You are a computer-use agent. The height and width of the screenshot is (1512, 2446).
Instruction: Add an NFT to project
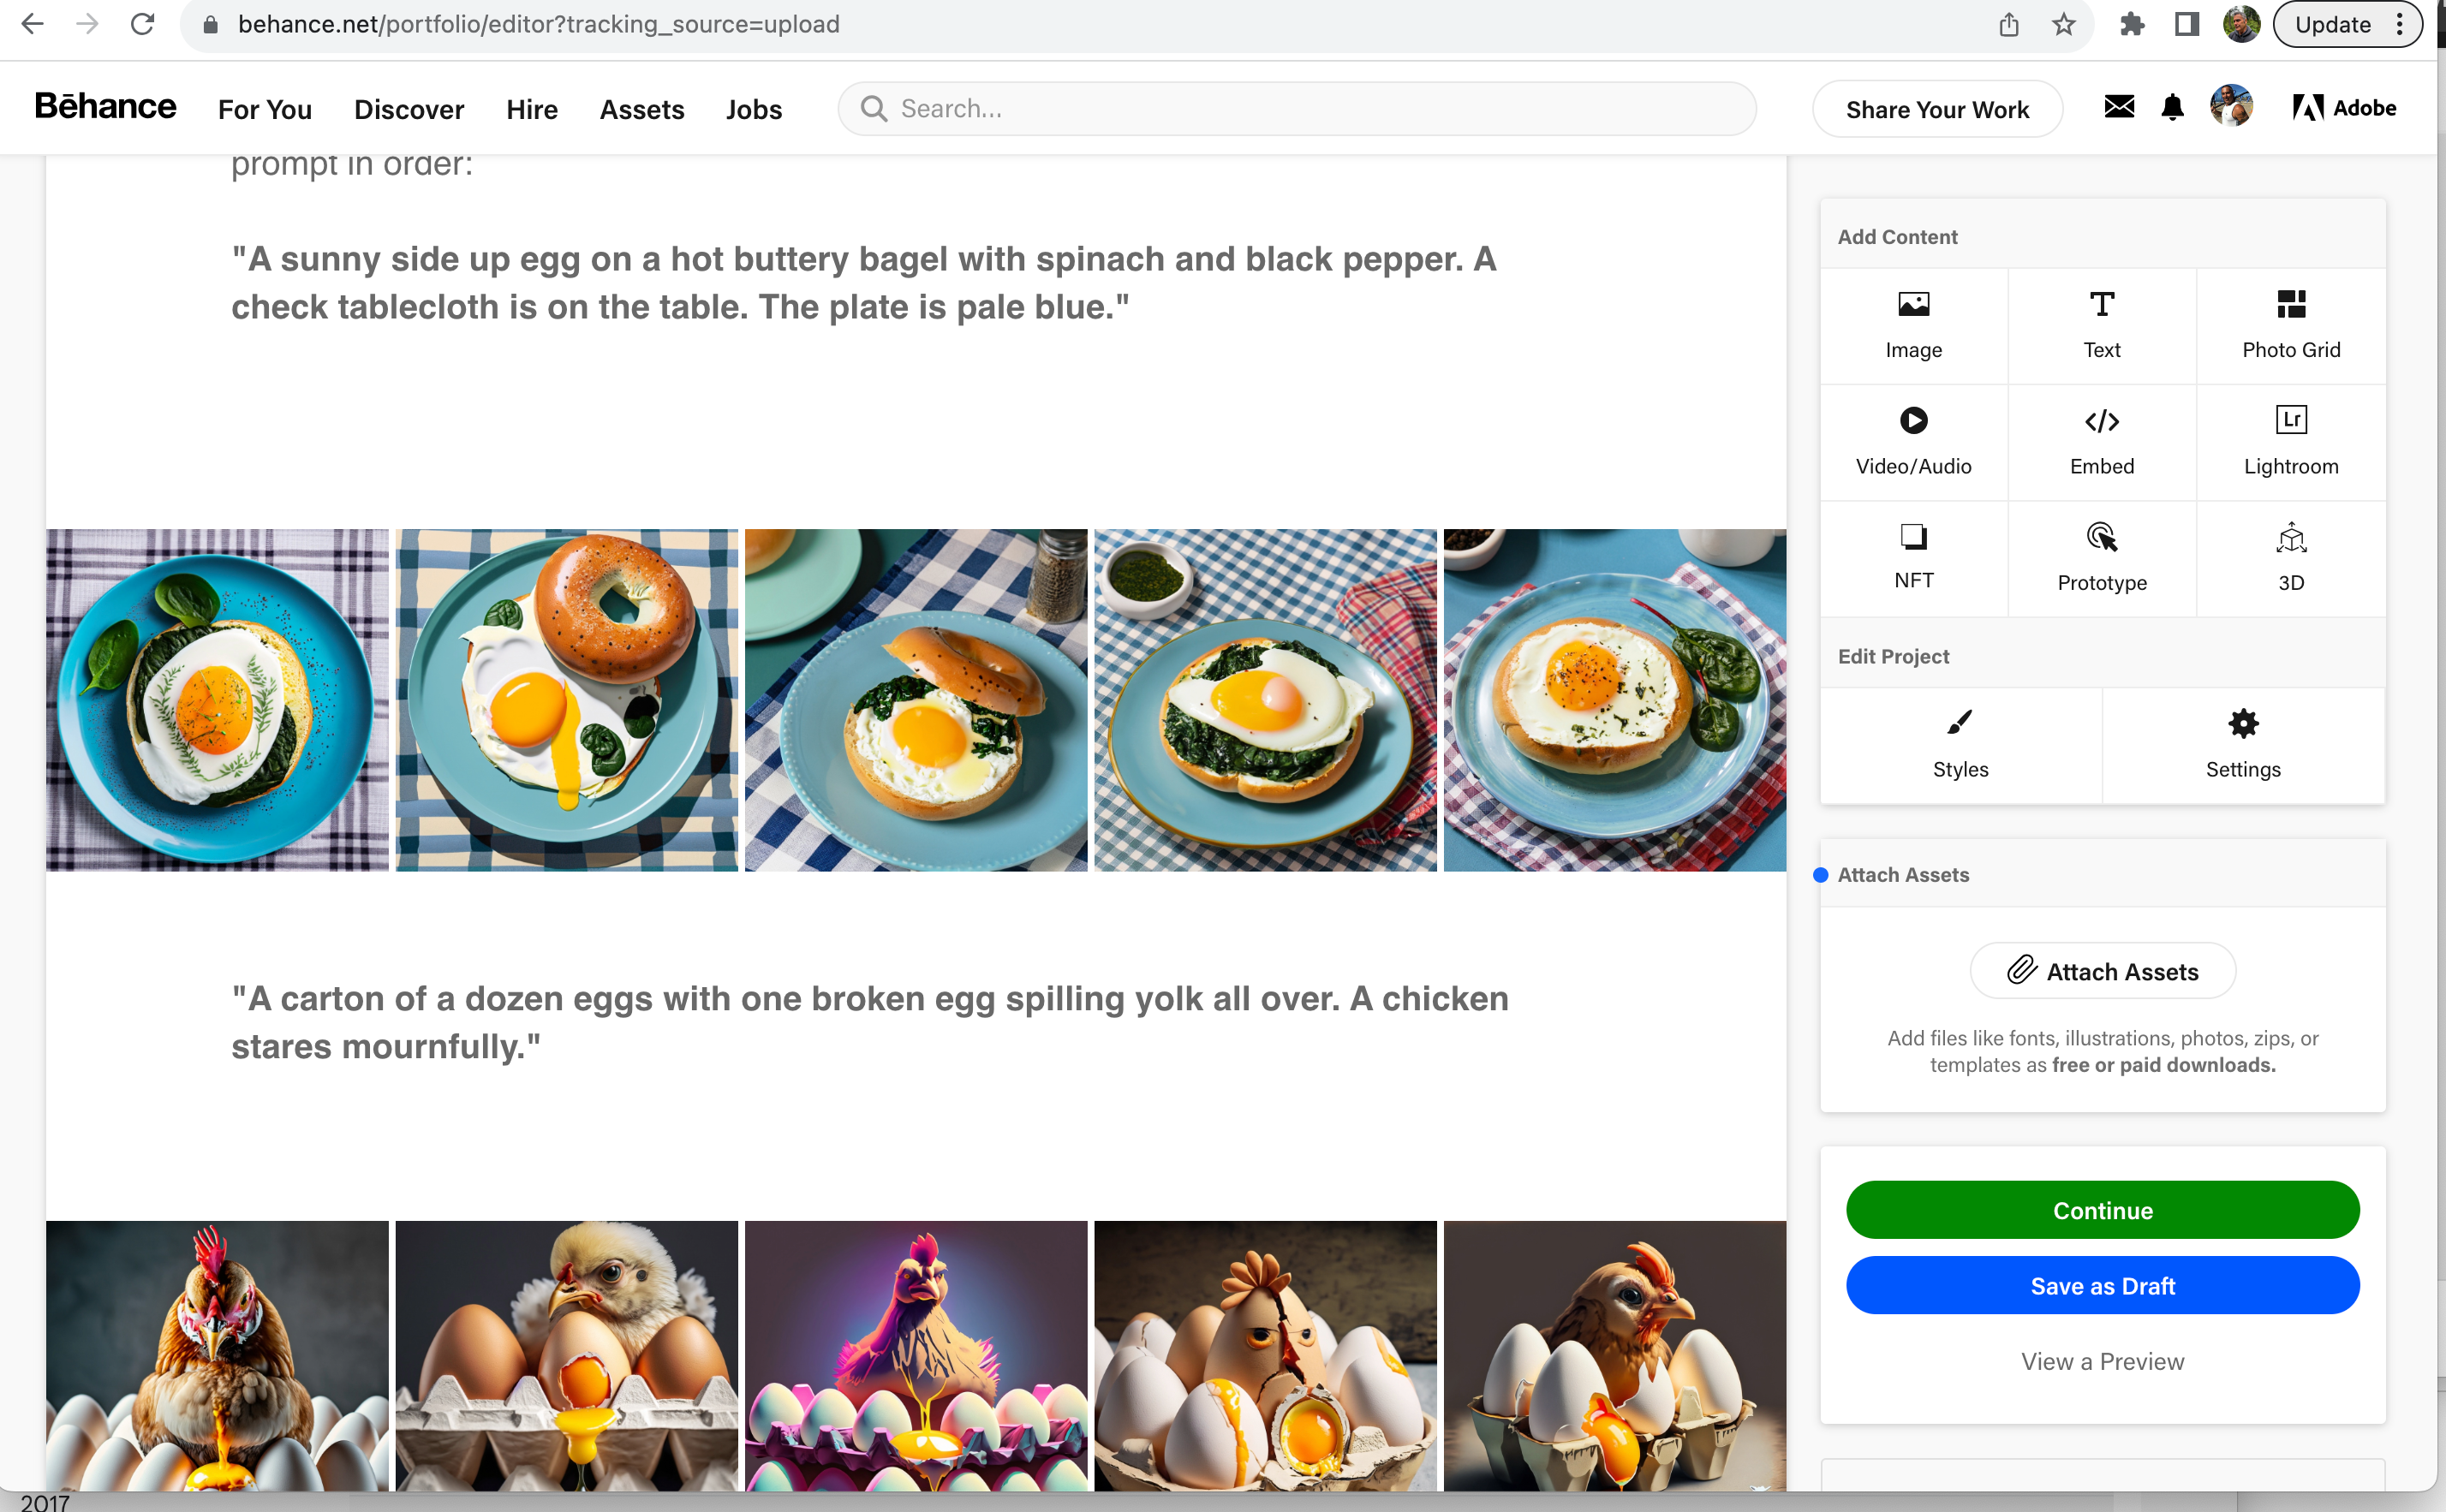1913,557
